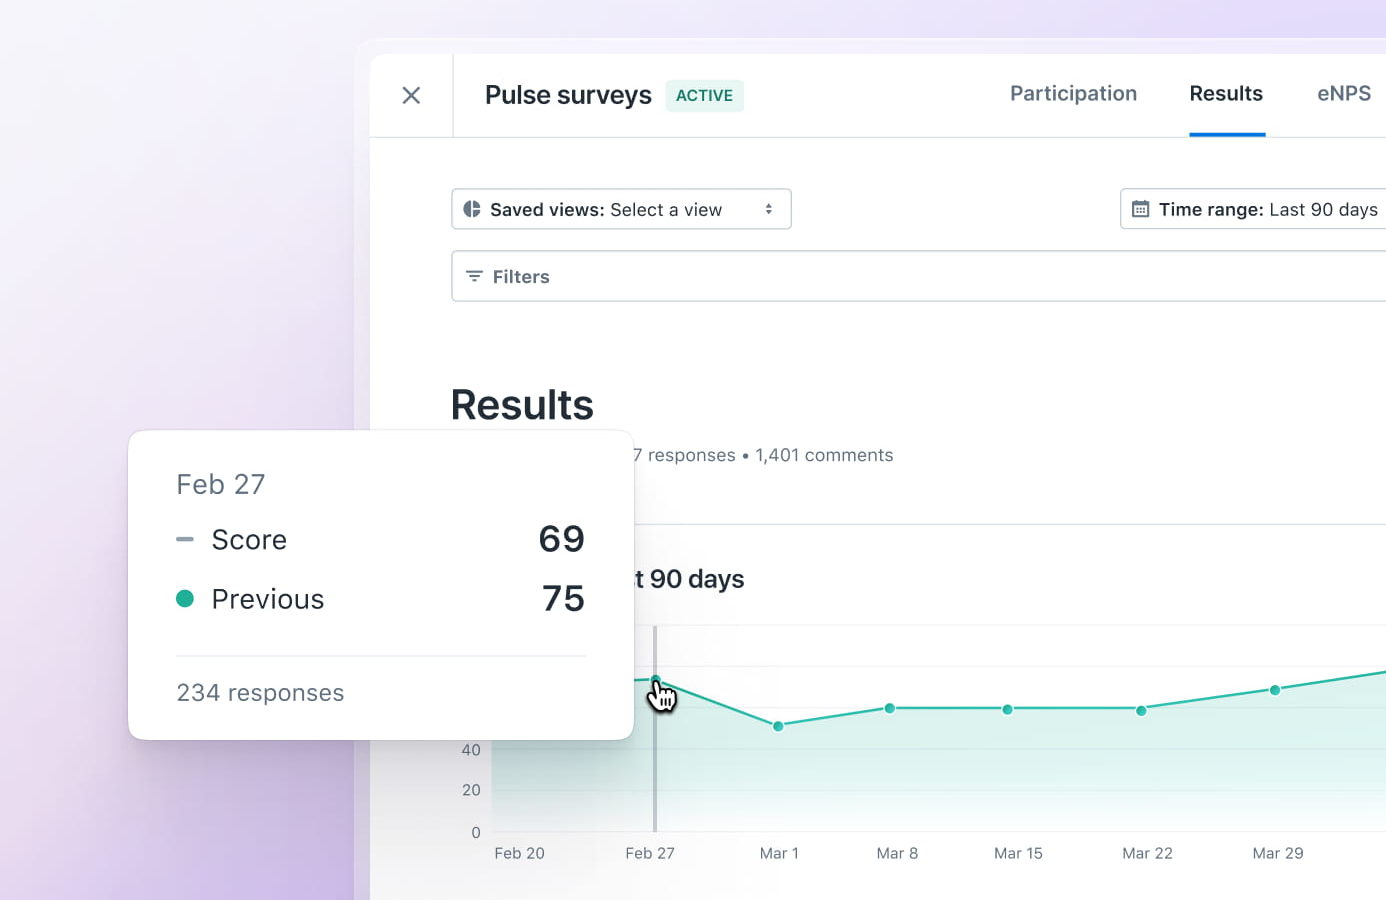Image resolution: width=1386 pixels, height=900 pixels.
Task: Switch to the Participation tab
Action: click(x=1073, y=93)
